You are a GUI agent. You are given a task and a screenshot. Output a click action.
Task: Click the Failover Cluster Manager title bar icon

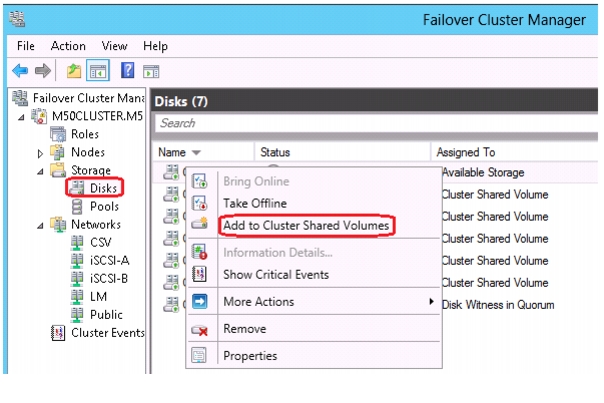pyautogui.click(x=17, y=19)
